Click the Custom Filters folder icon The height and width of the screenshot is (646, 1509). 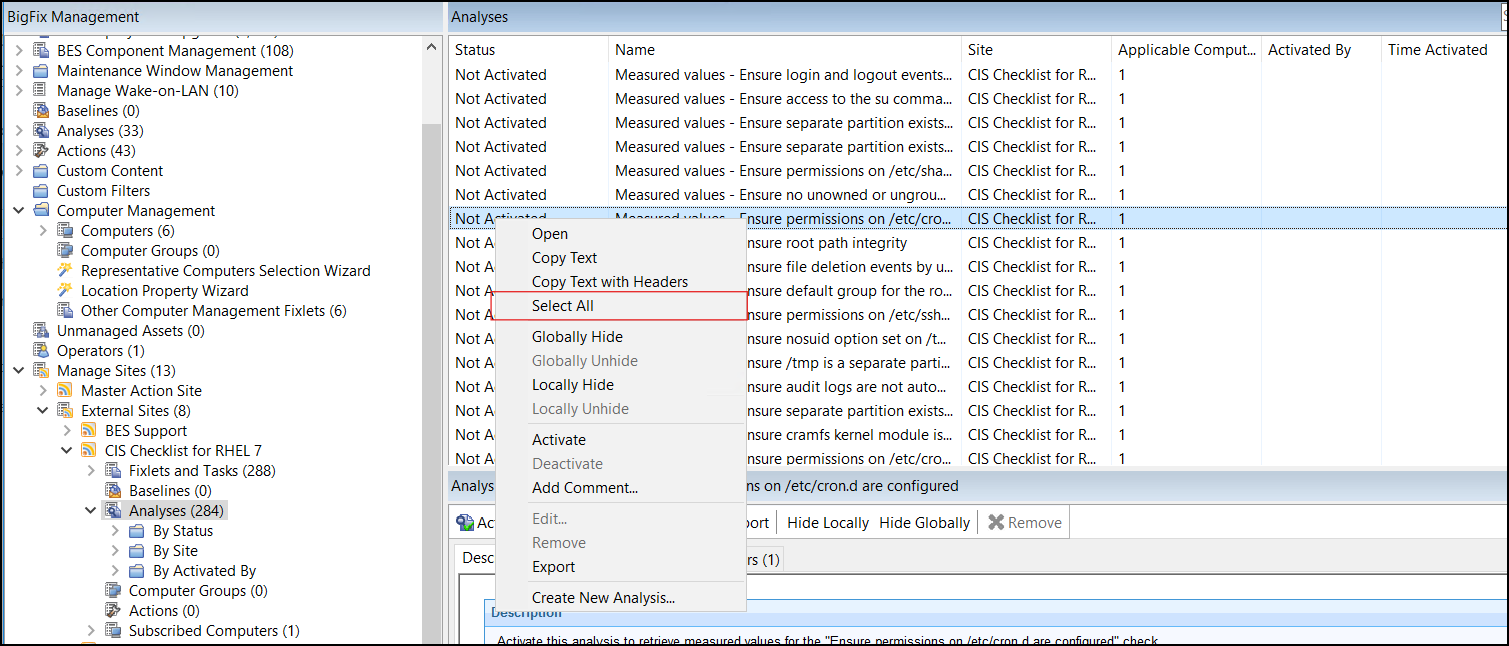pos(41,191)
